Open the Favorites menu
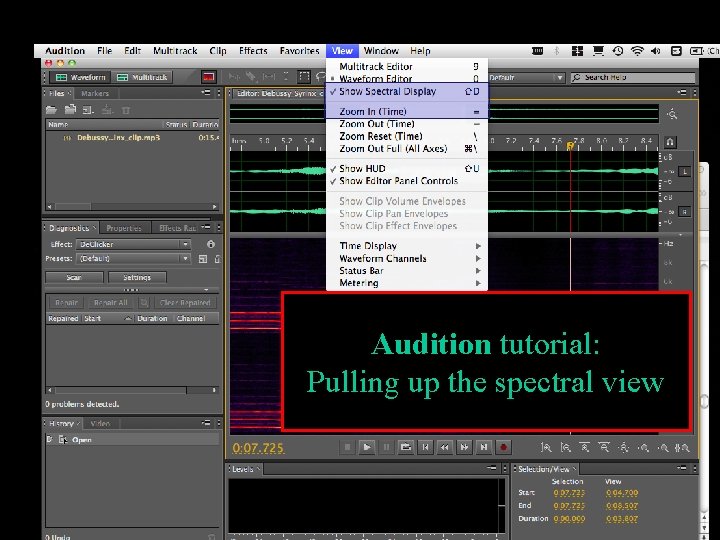Screen dimensions: 720x540 299,51
